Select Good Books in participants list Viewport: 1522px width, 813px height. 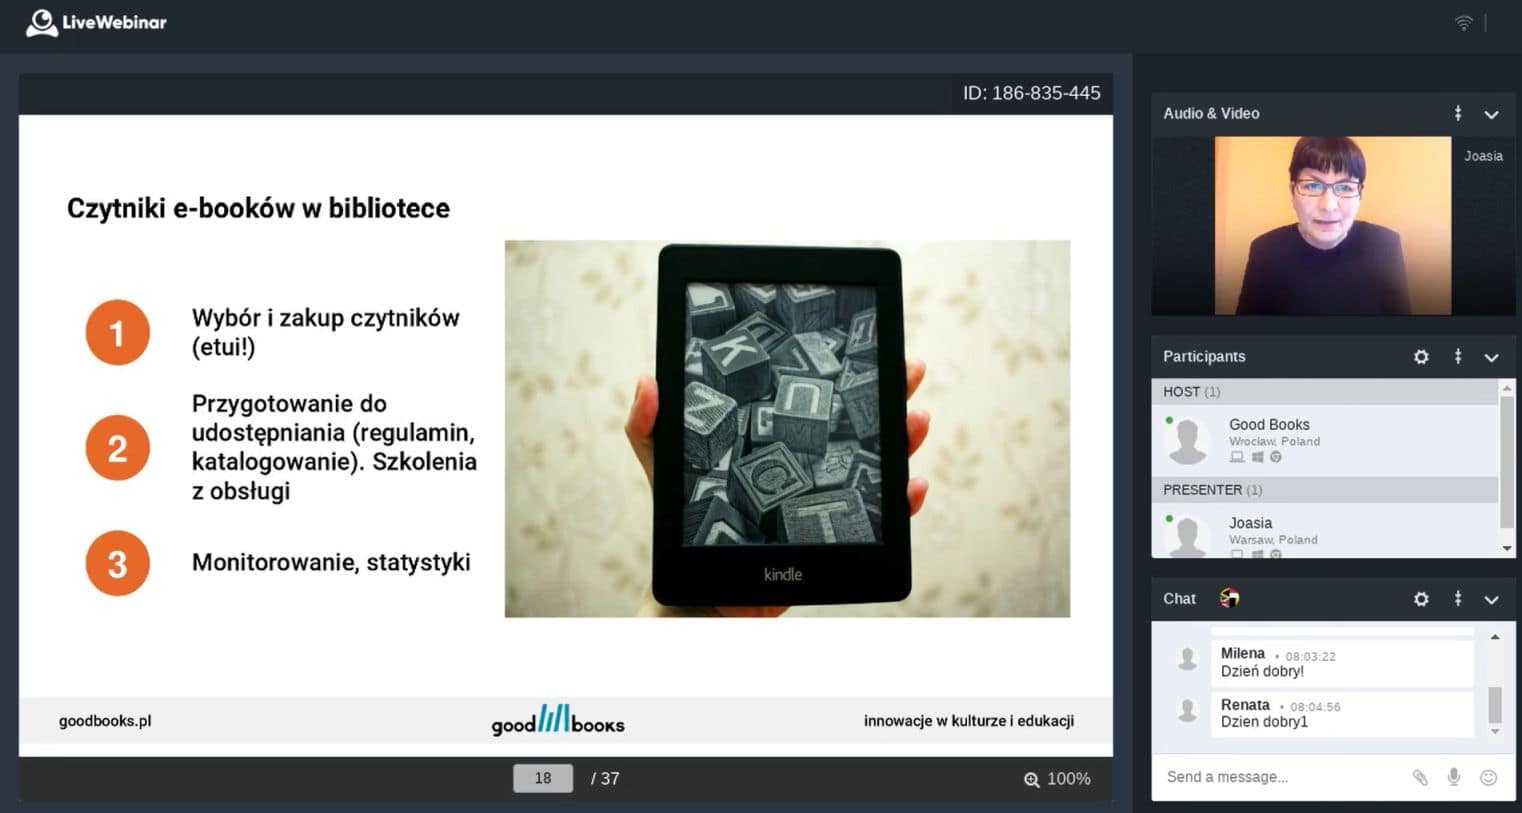pos(1268,425)
